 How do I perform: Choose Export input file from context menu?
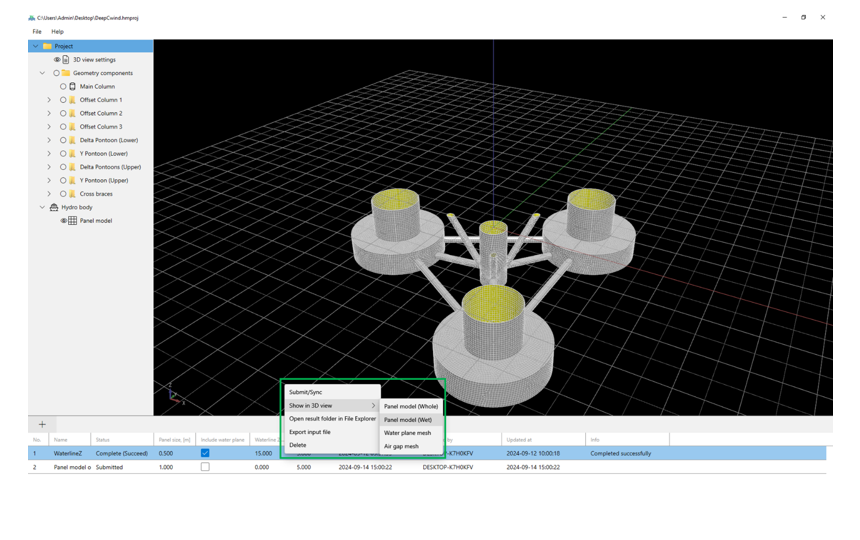coord(332,432)
